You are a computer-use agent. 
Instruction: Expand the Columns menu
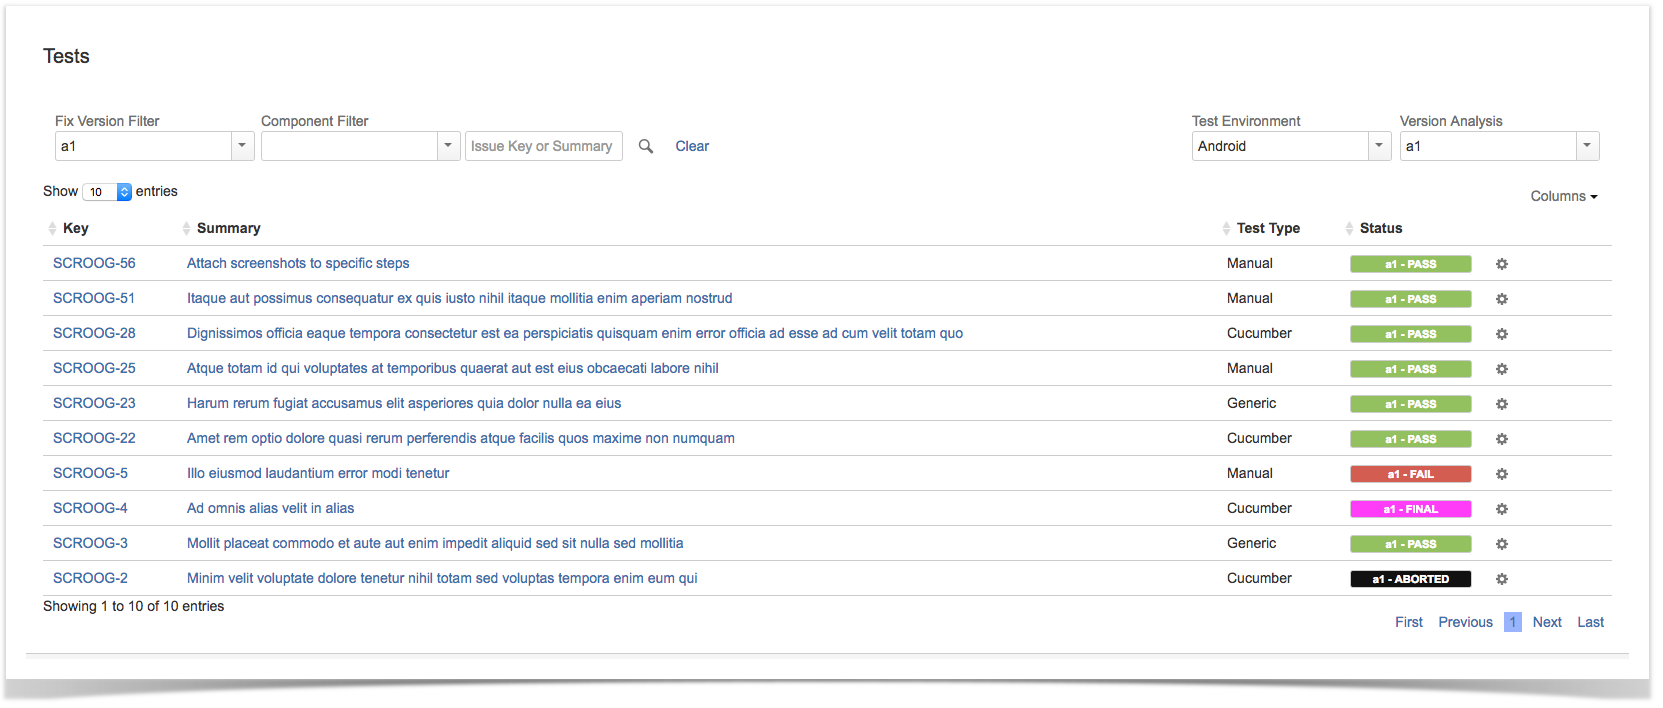[1564, 196]
